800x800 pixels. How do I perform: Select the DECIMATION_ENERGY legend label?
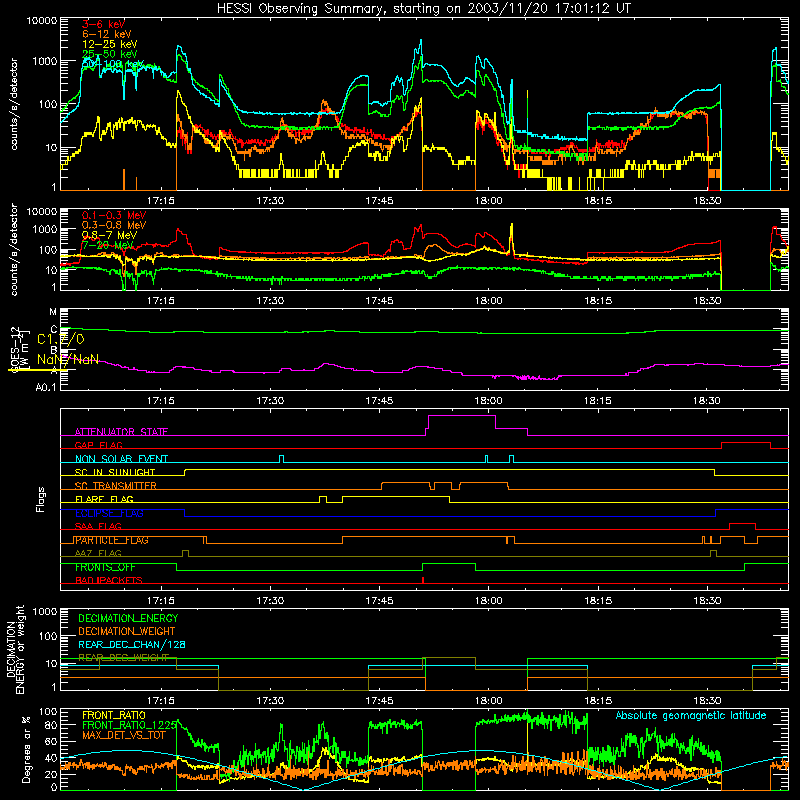point(128,618)
